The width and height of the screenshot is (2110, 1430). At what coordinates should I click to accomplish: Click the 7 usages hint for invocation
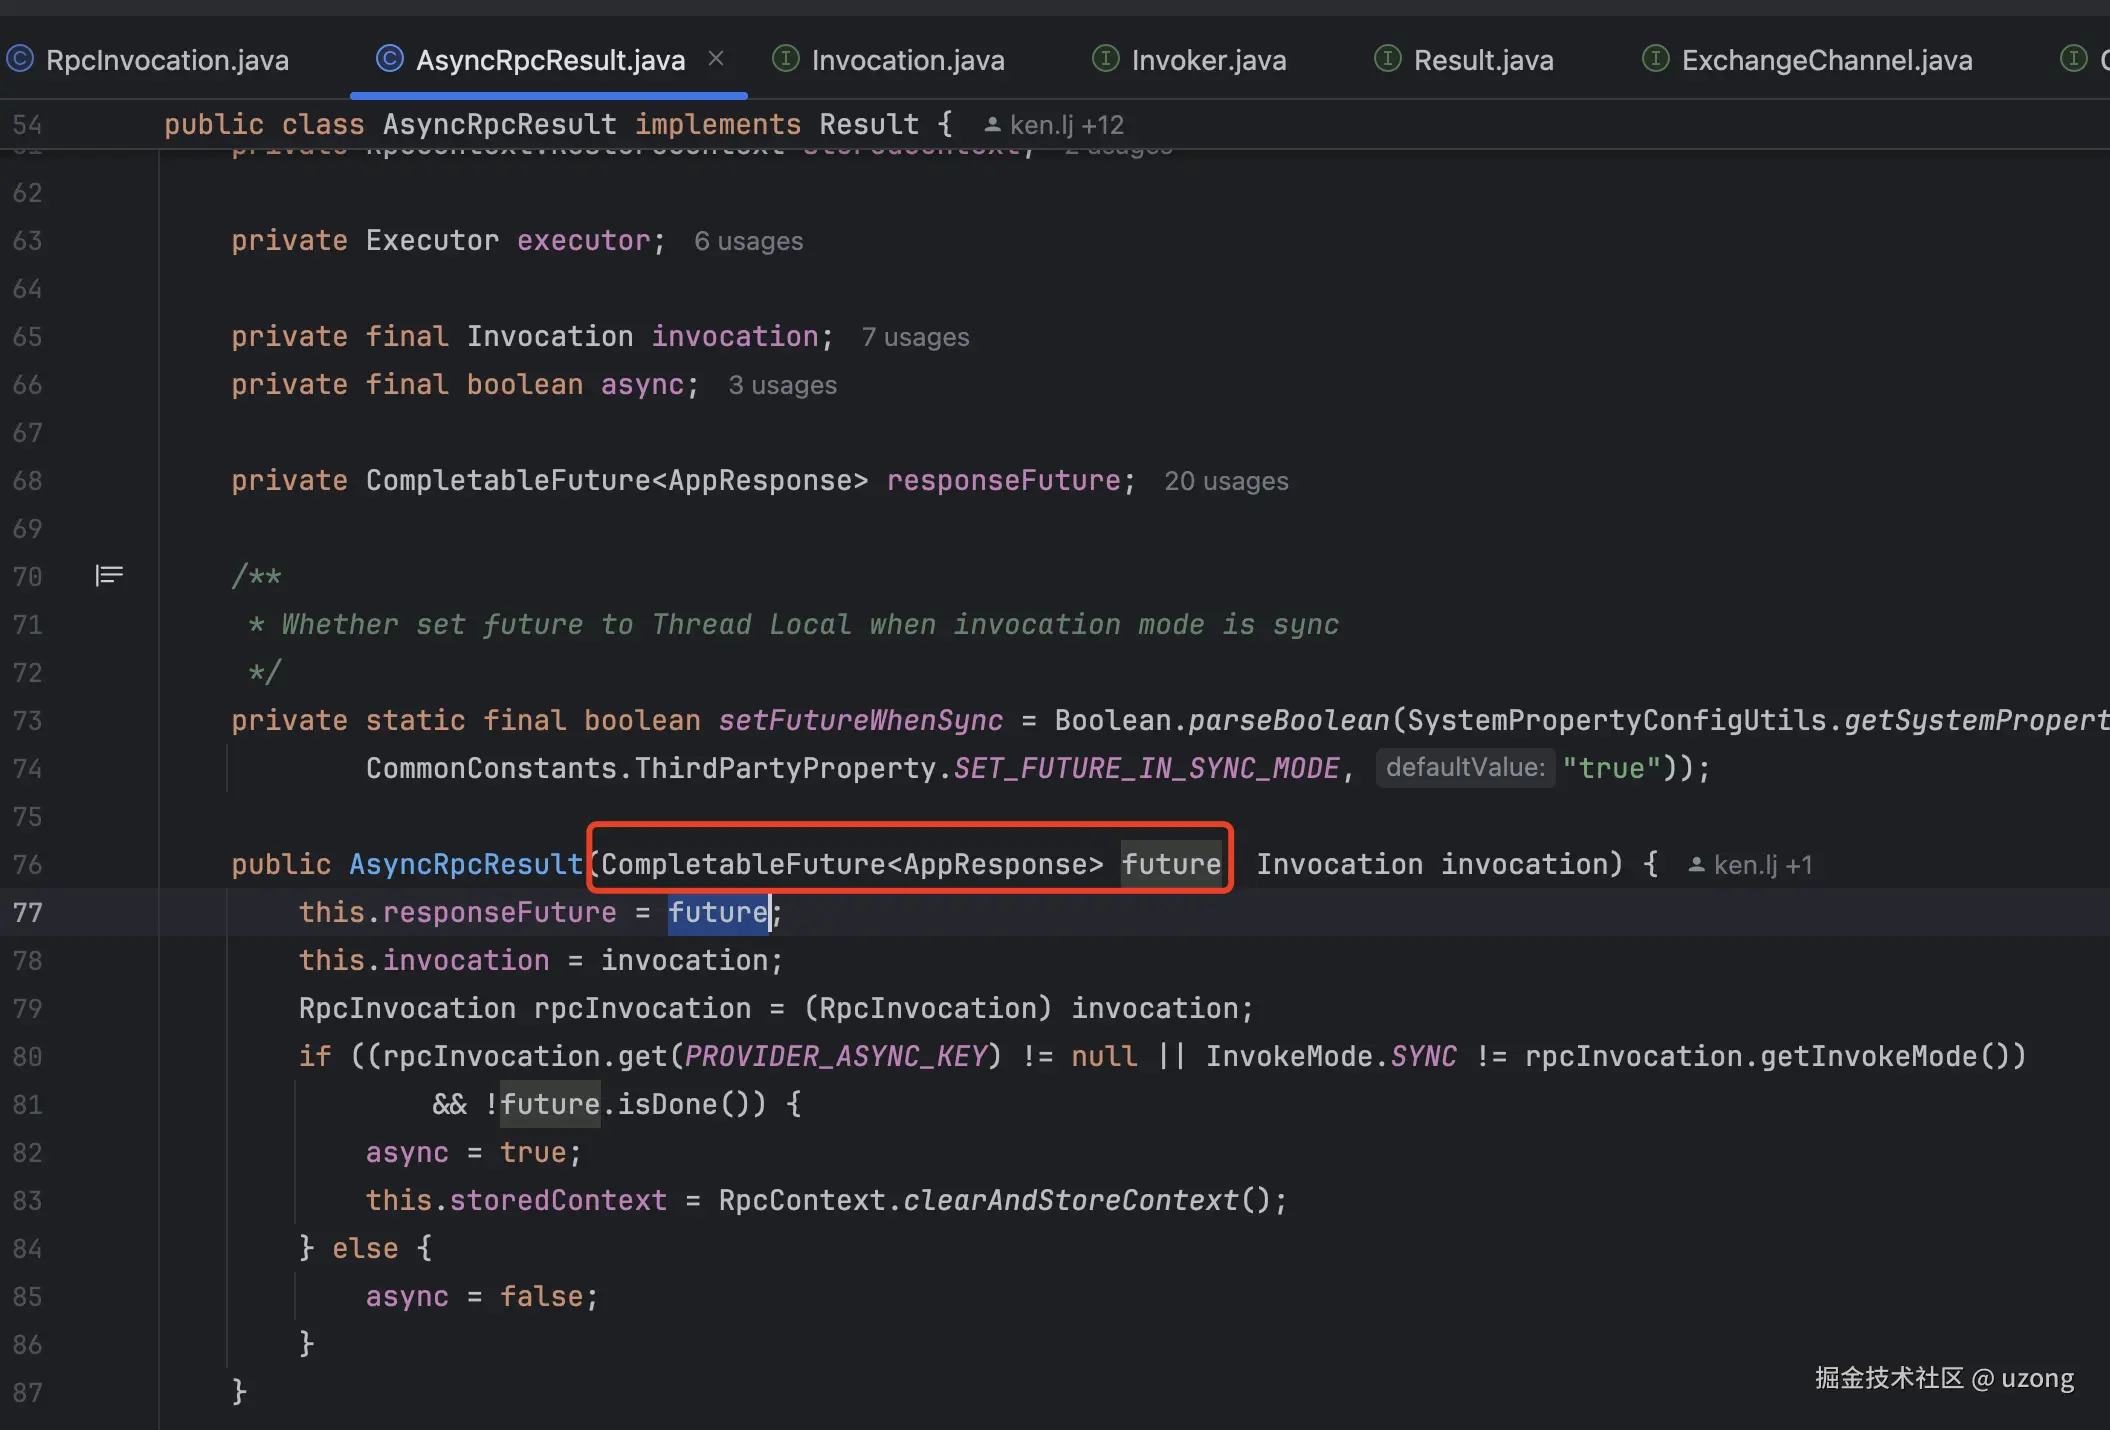[915, 337]
